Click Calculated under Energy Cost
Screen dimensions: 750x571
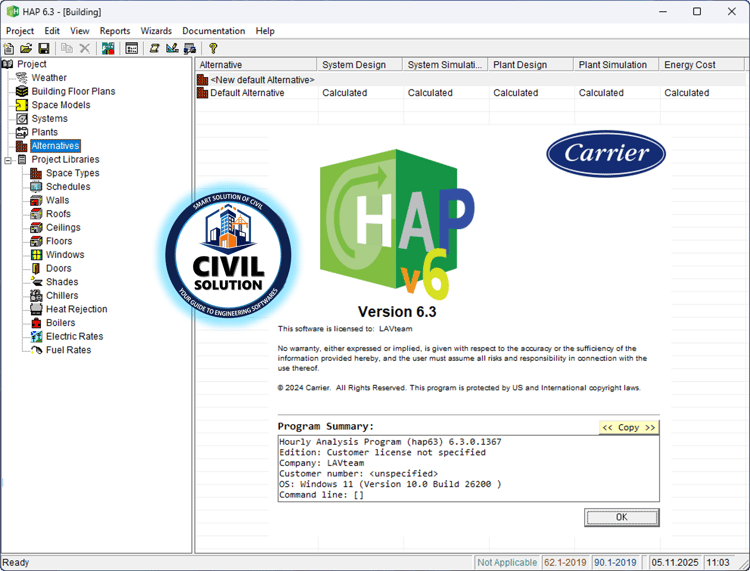(686, 93)
